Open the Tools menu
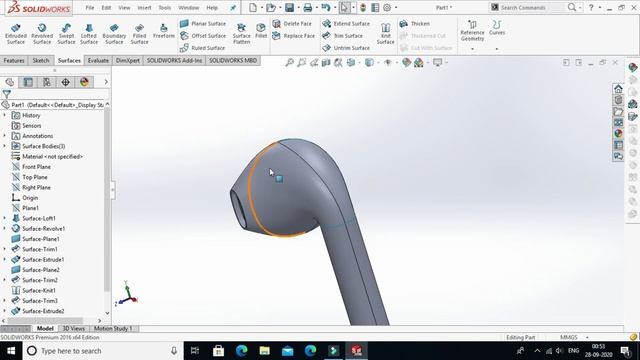The image size is (640, 360). [x=164, y=8]
